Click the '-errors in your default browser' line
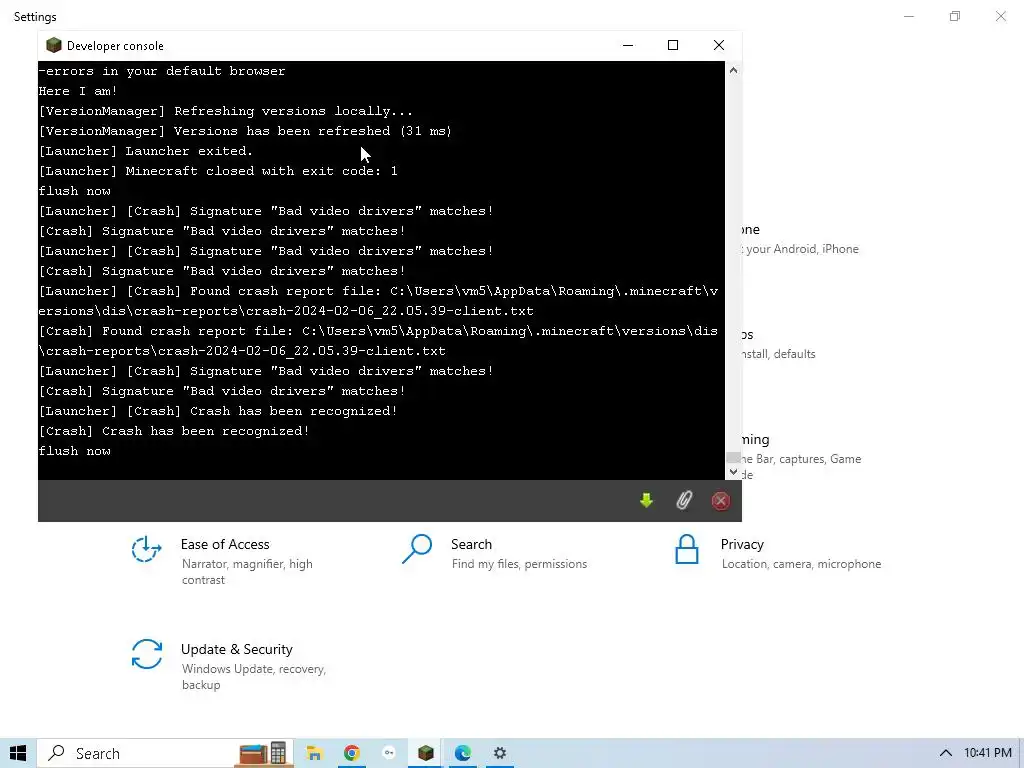 [x=162, y=71]
